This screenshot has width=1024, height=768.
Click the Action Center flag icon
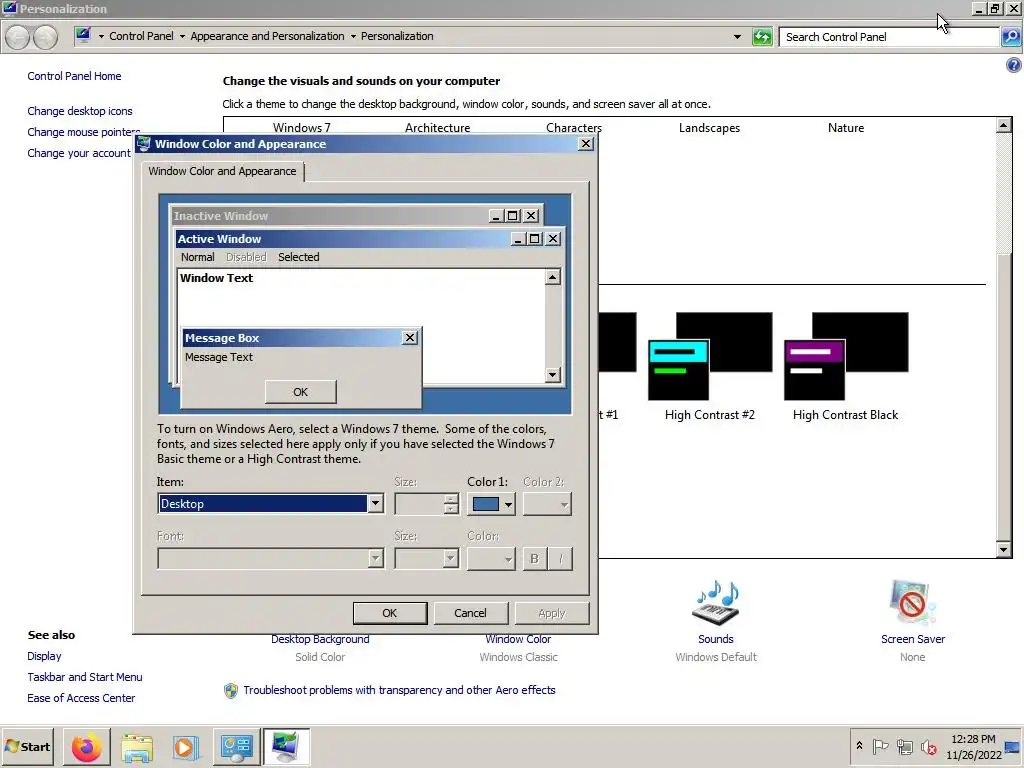click(x=880, y=746)
